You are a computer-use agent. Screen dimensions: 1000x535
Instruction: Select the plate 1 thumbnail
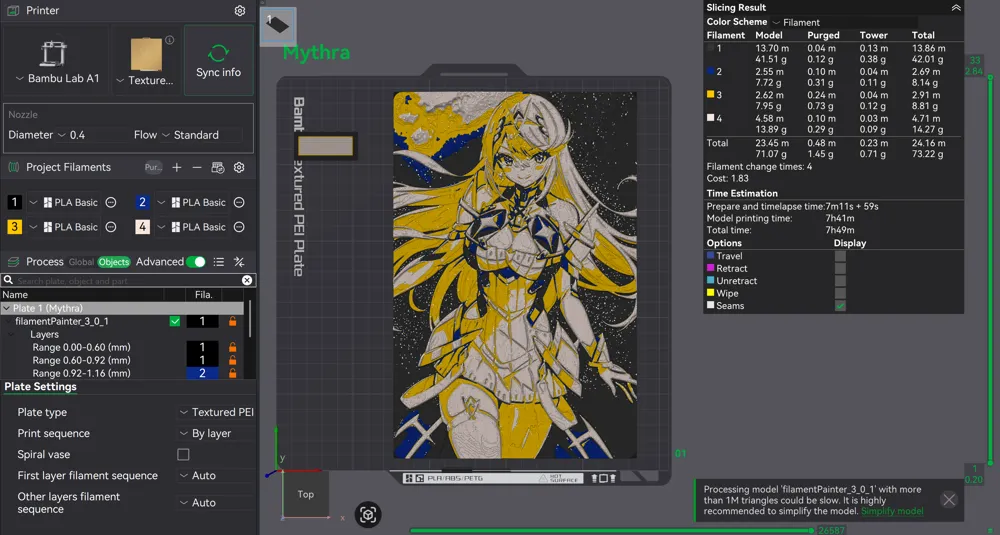point(278,27)
